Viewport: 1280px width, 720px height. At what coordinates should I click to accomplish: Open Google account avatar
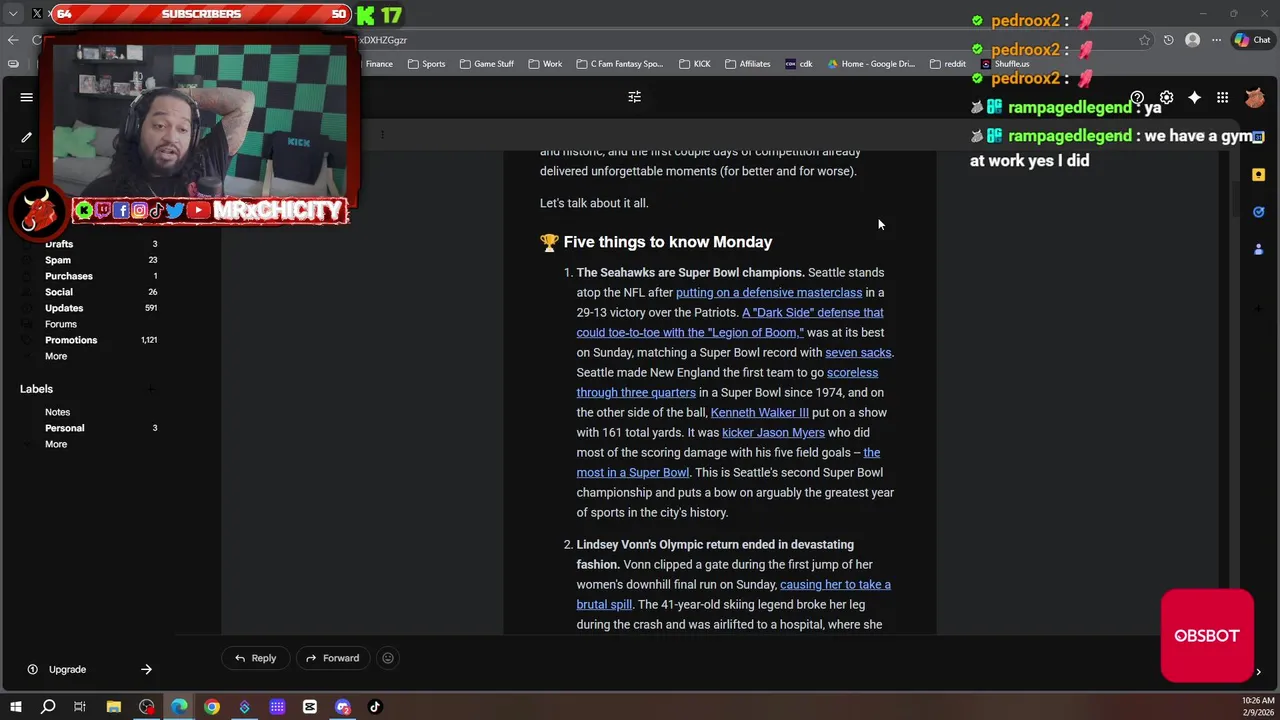coord(1255,97)
